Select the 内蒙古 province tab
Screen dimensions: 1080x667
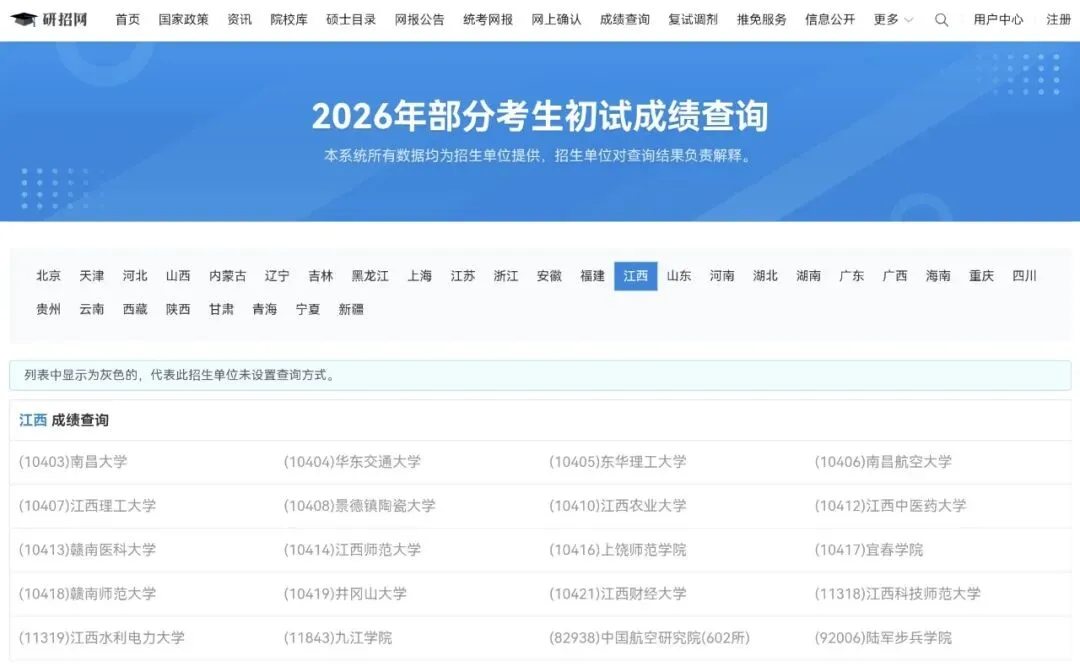(227, 276)
